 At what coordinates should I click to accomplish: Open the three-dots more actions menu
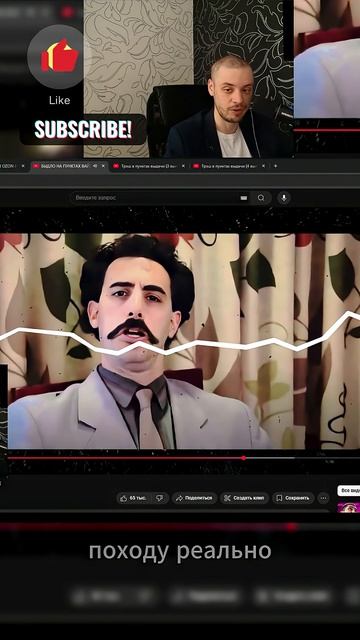323,498
